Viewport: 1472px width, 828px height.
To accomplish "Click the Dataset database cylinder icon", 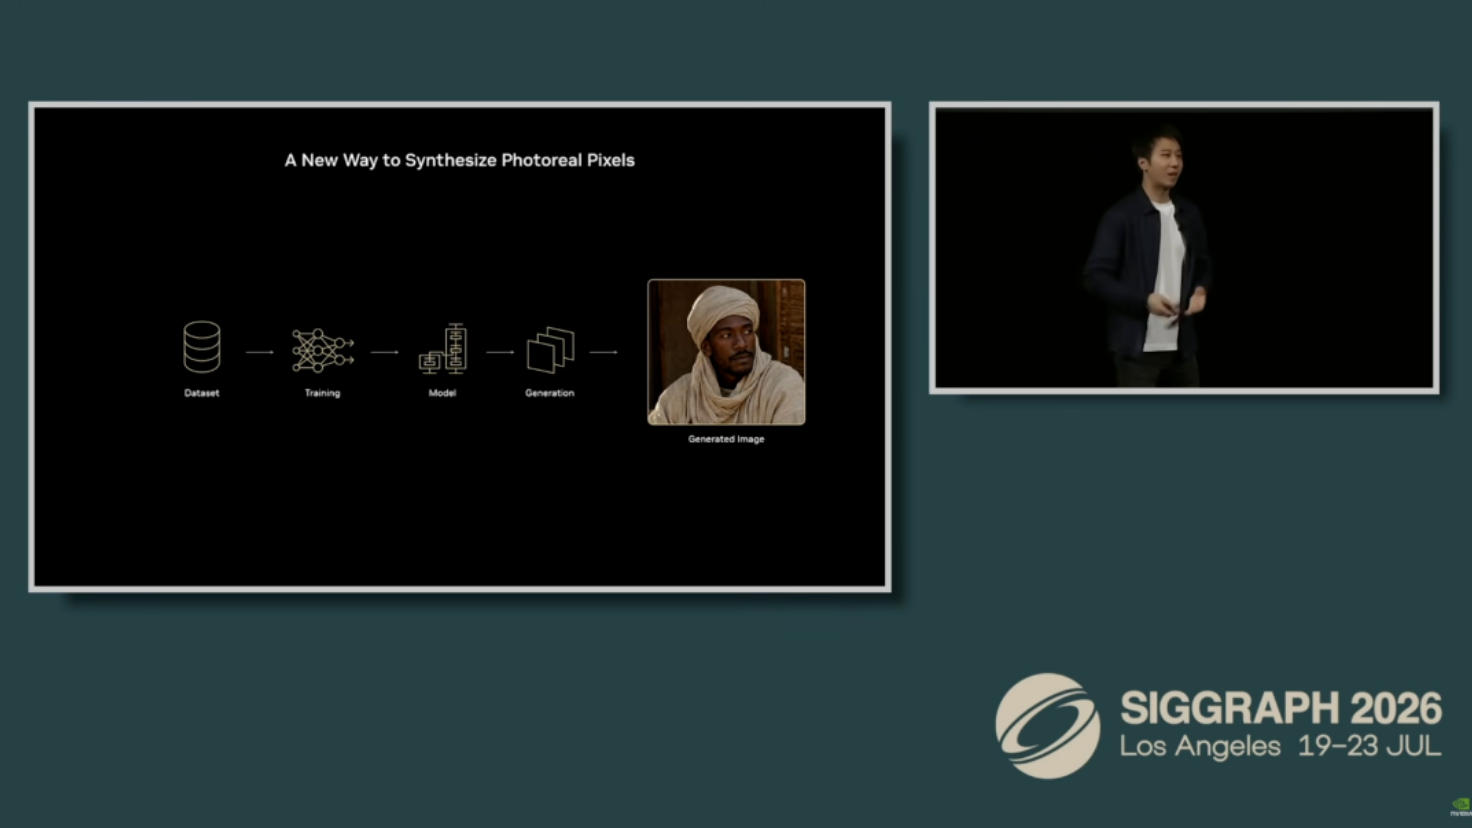I will [x=202, y=347].
